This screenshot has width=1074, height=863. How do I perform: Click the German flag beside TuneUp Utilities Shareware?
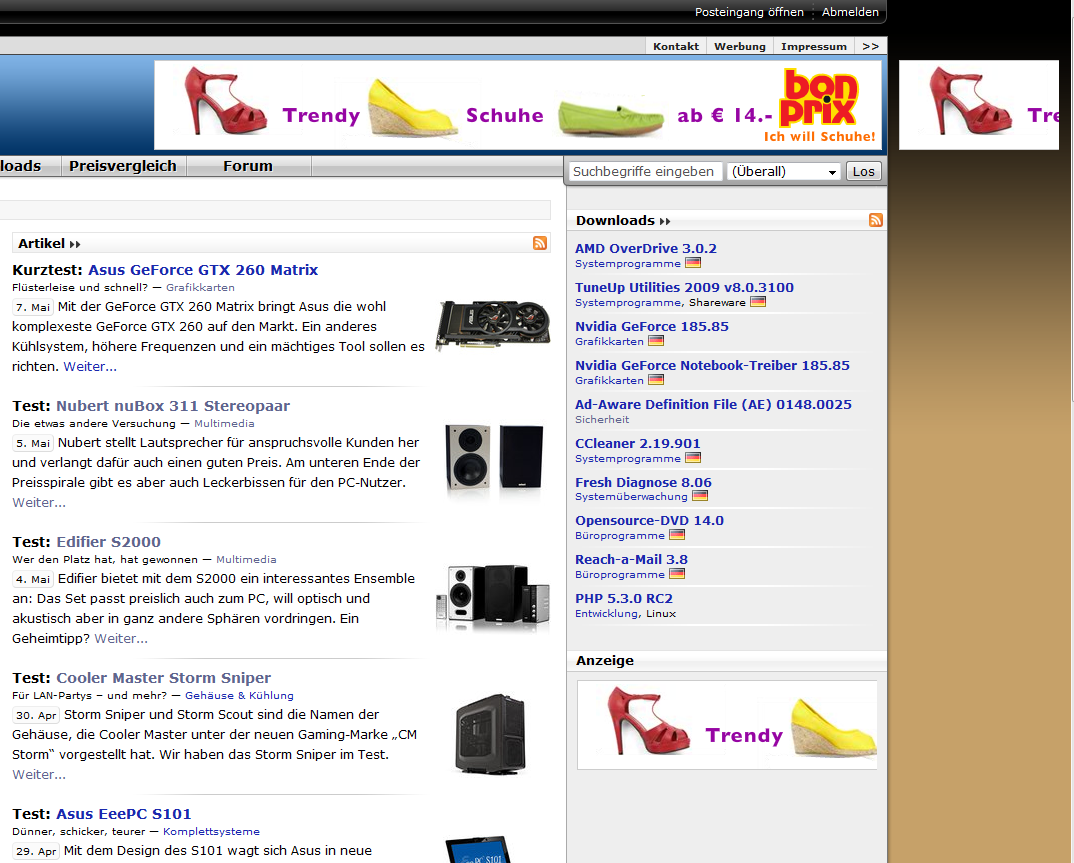pos(758,302)
